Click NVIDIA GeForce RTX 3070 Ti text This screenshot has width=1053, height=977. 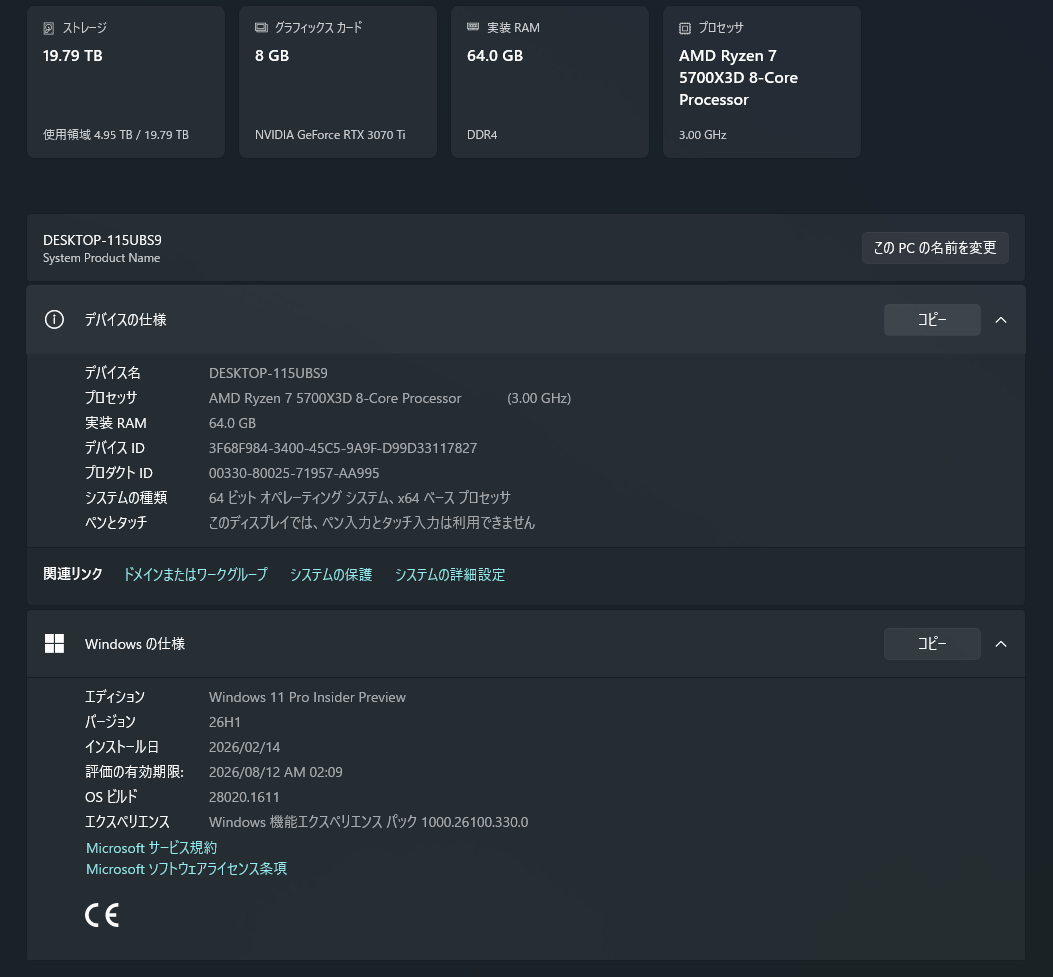pos(330,135)
